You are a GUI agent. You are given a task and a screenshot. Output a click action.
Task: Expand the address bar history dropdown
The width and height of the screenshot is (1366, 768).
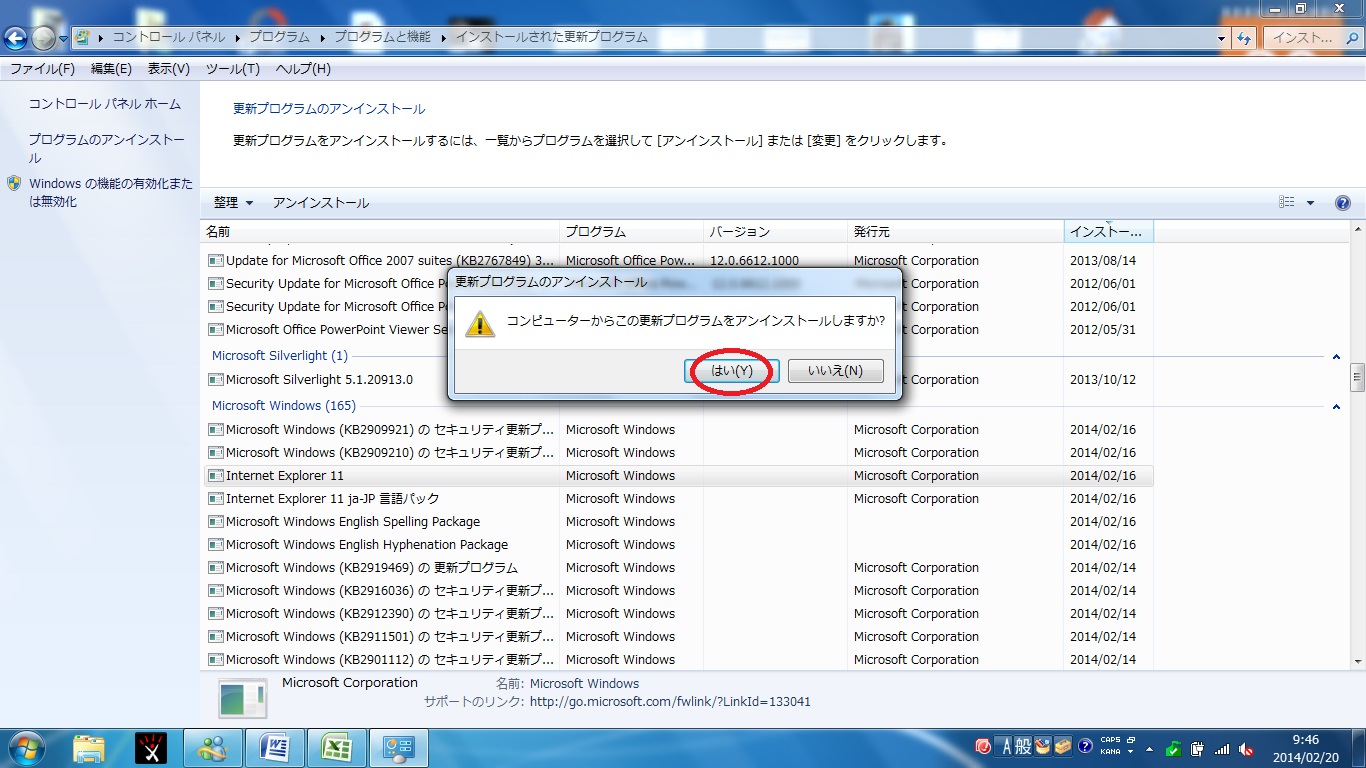point(1222,38)
